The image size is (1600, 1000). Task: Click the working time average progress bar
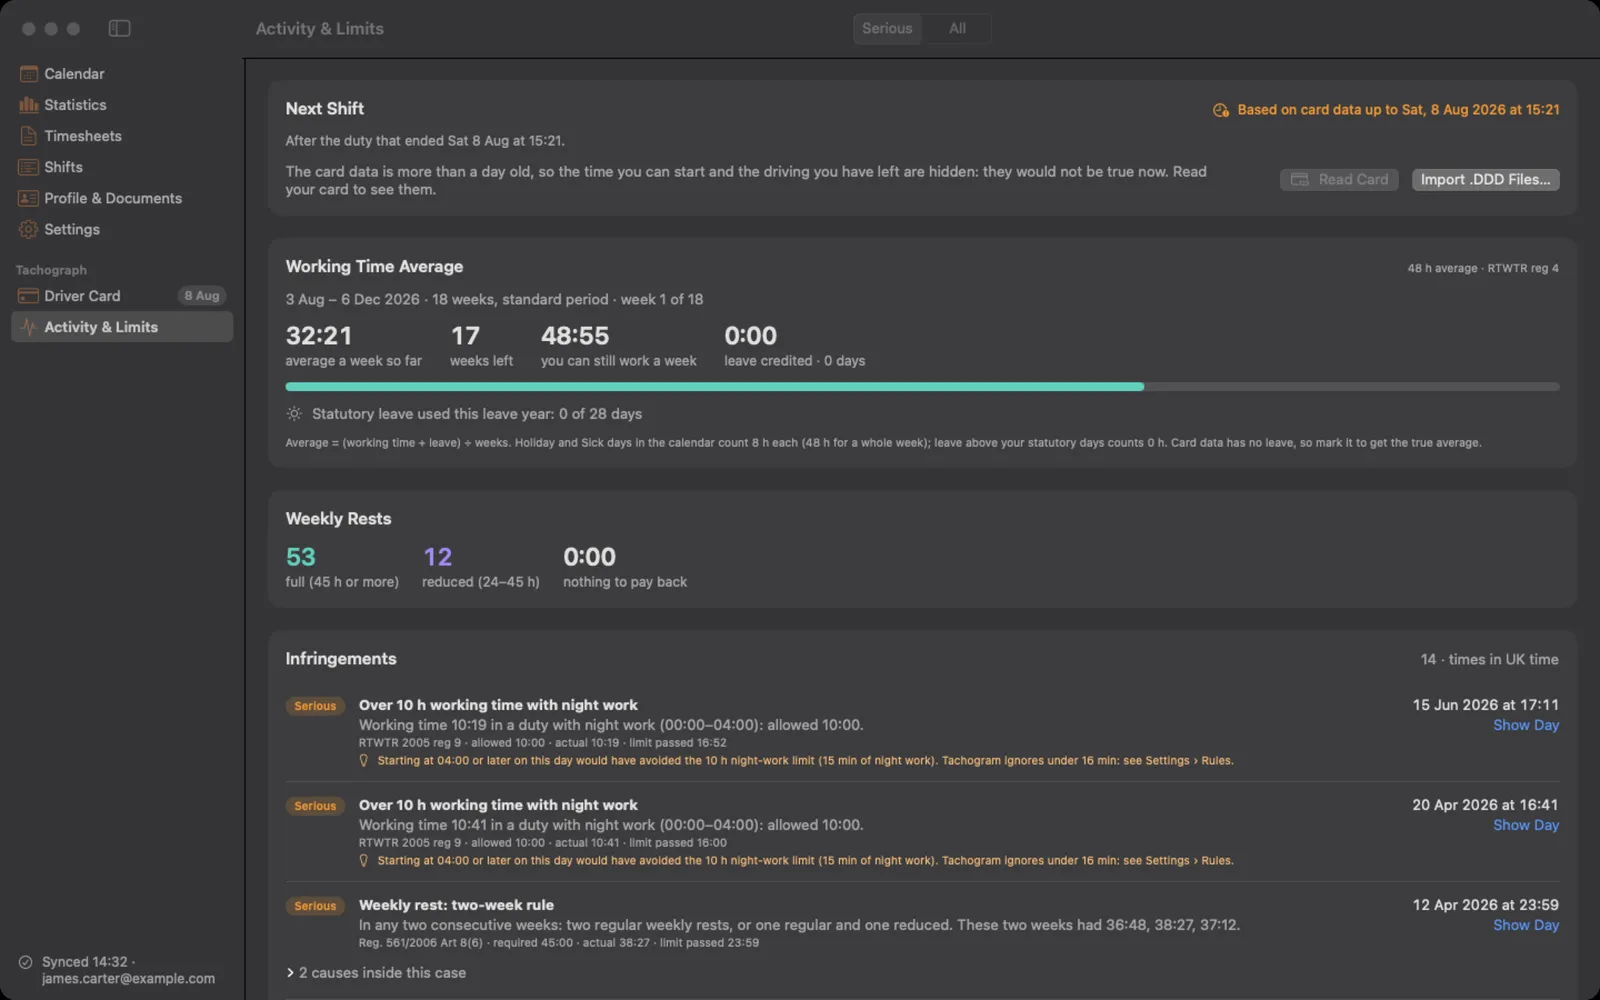point(922,387)
